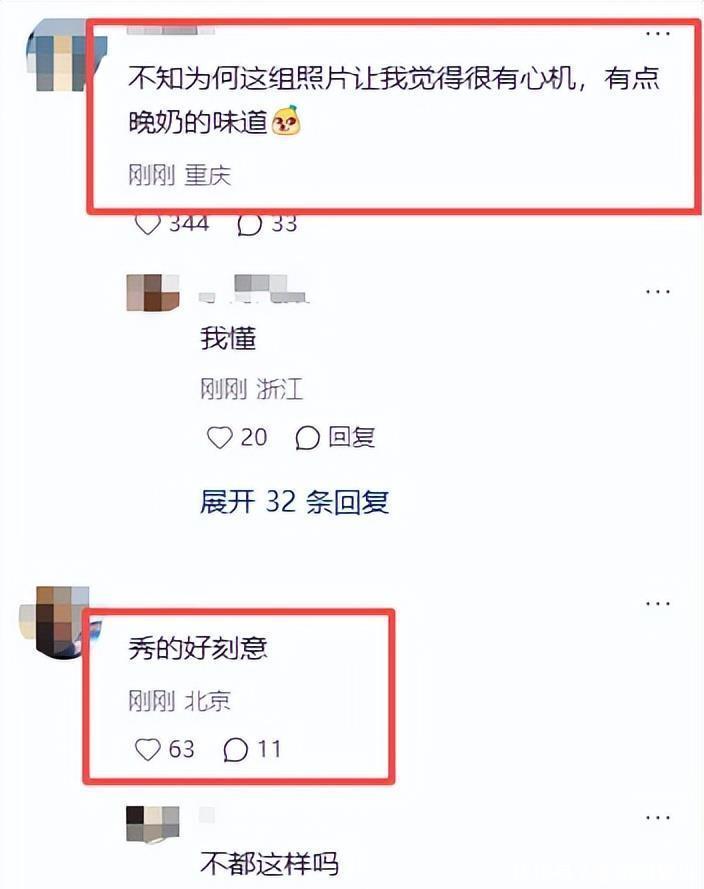Like the 秀的好刻意 comment with 63 likes

(x=148, y=750)
